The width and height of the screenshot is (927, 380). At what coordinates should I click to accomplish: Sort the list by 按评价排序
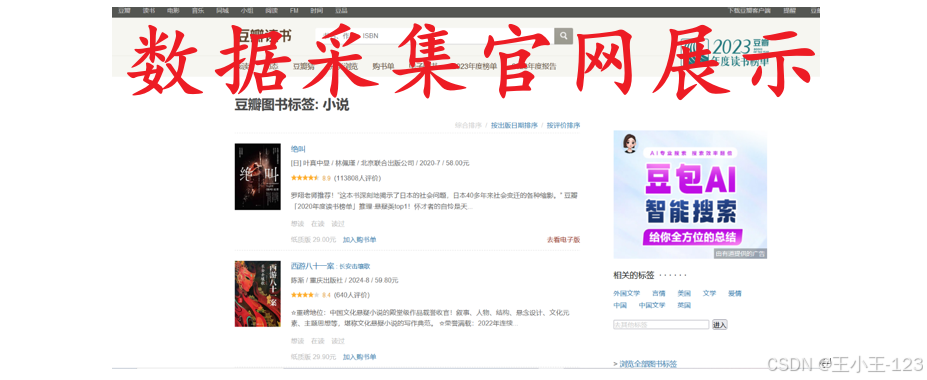563,125
